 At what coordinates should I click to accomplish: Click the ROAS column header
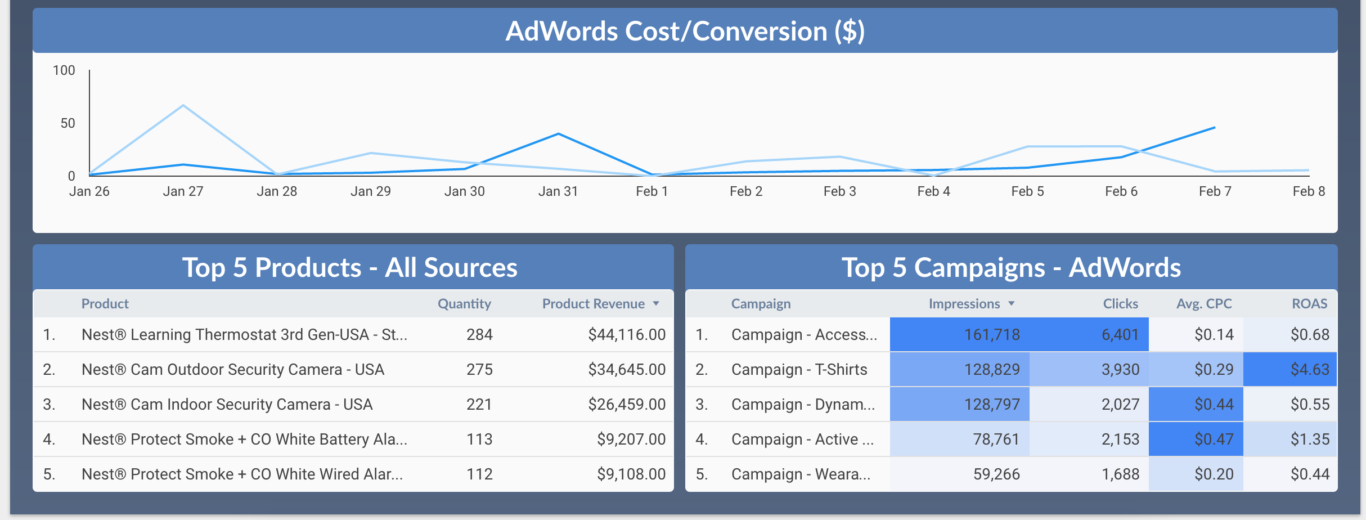click(x=1310, y=303)
